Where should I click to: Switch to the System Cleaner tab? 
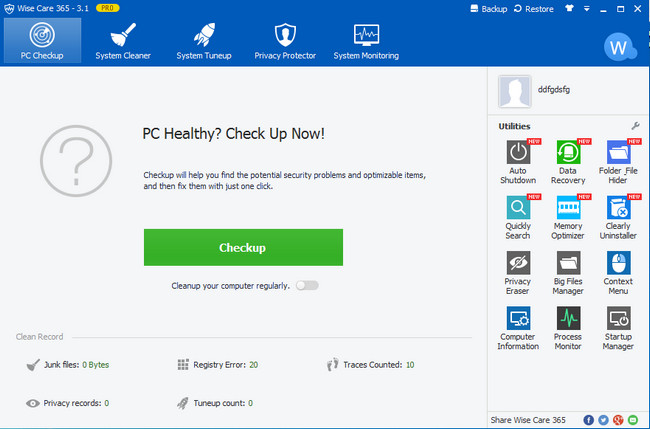coord(123,39)
